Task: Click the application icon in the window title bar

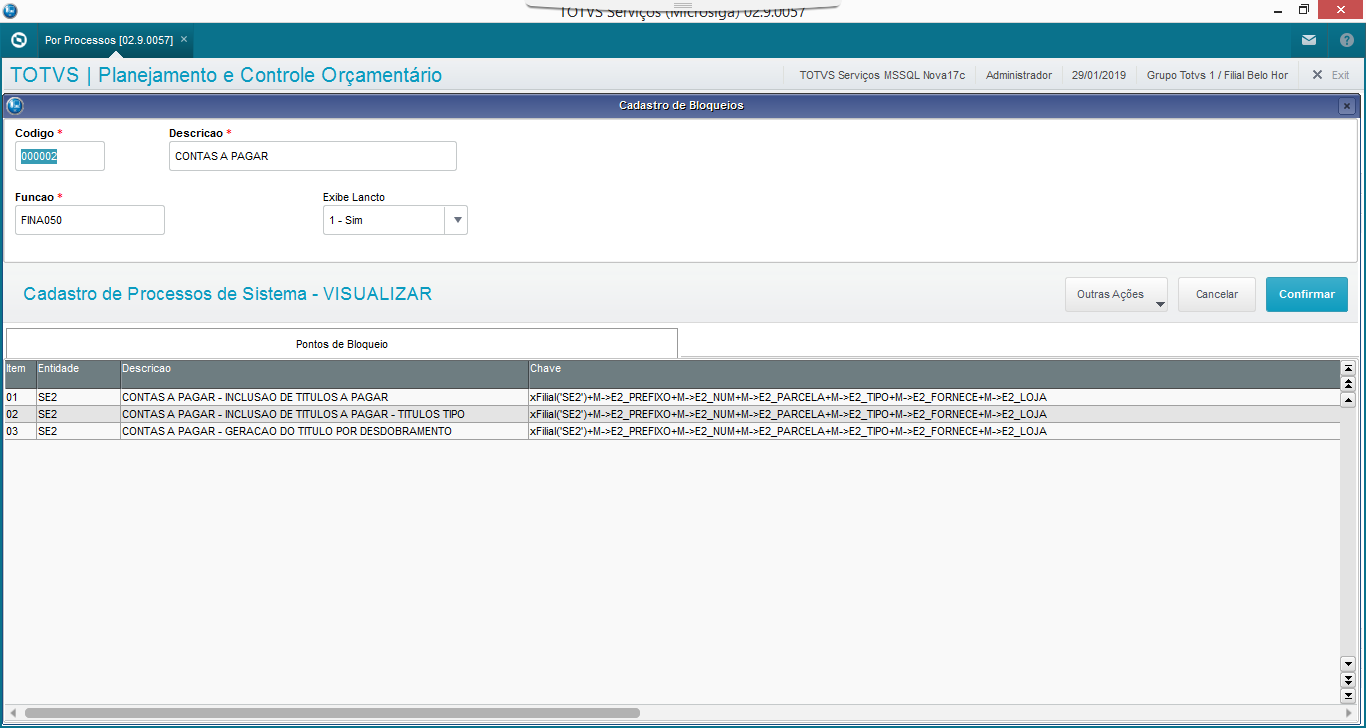Action: 10,10
